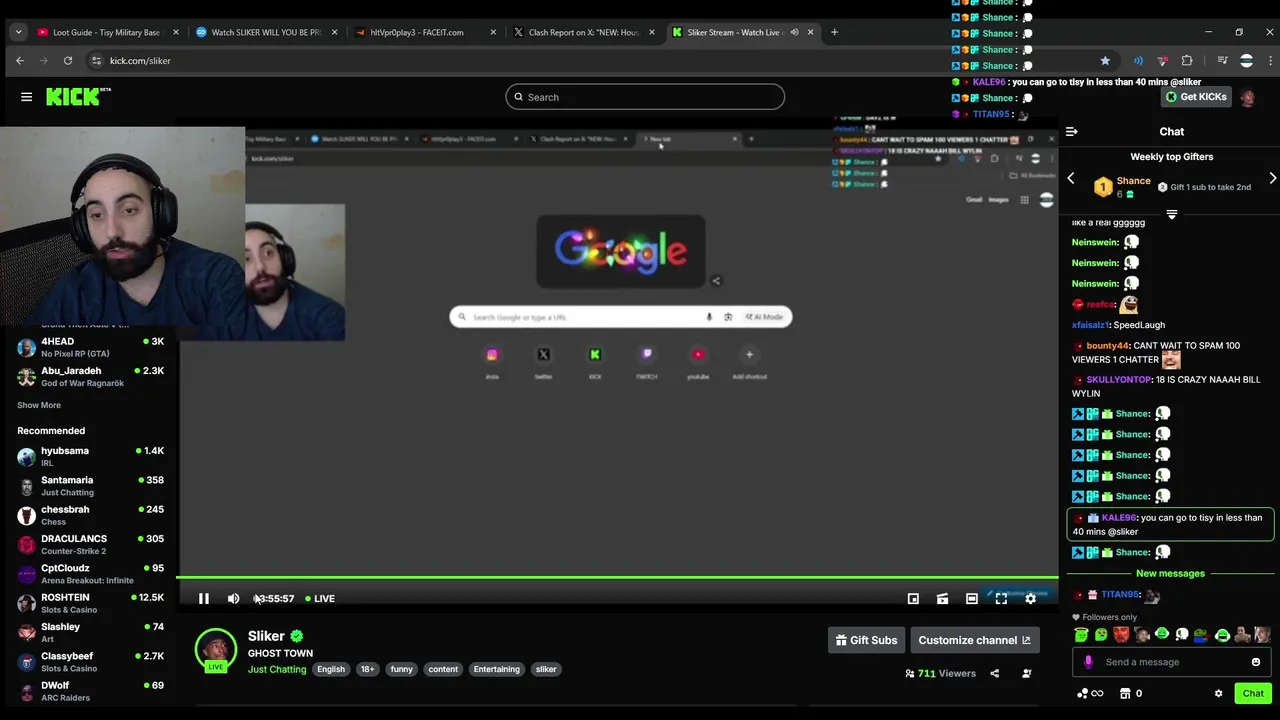Open a new browser tab
1280x720 pixels.
(x=835, y=32)
